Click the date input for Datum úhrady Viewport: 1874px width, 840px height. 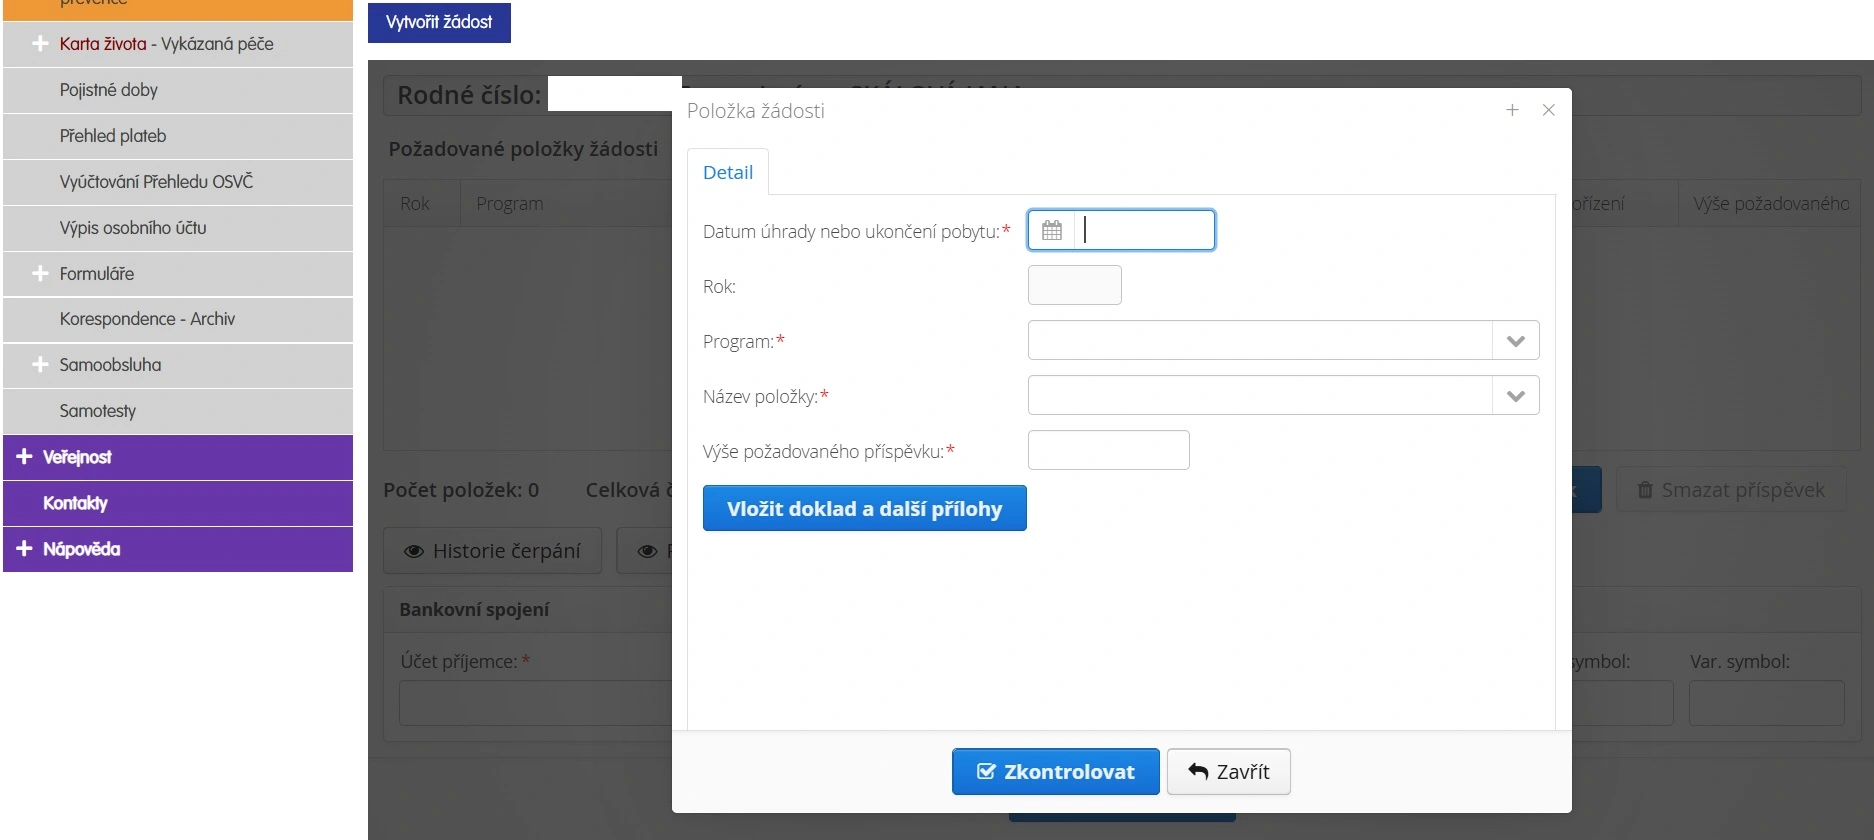tap(1145, 230)
